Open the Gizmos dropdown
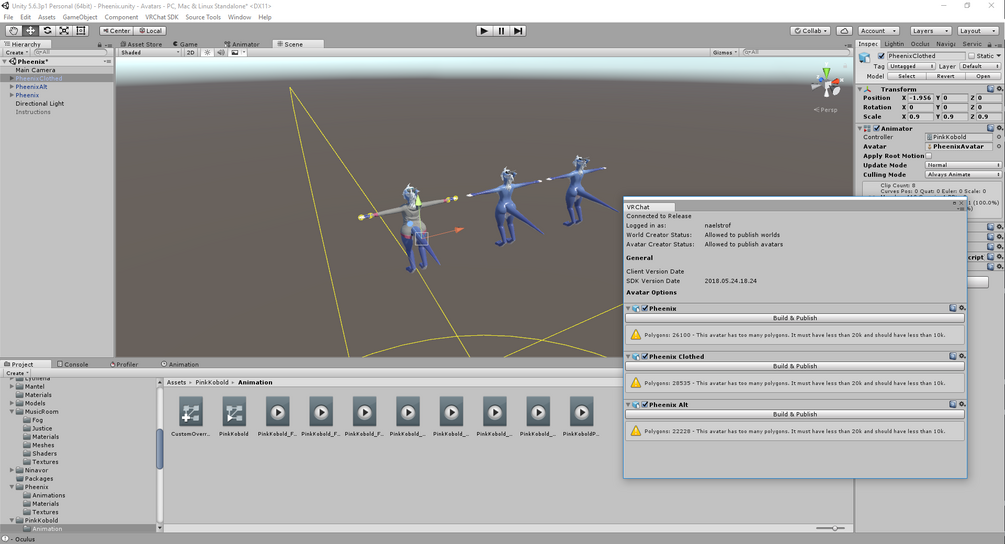The image size is (1005, 544). coord(725,53)
